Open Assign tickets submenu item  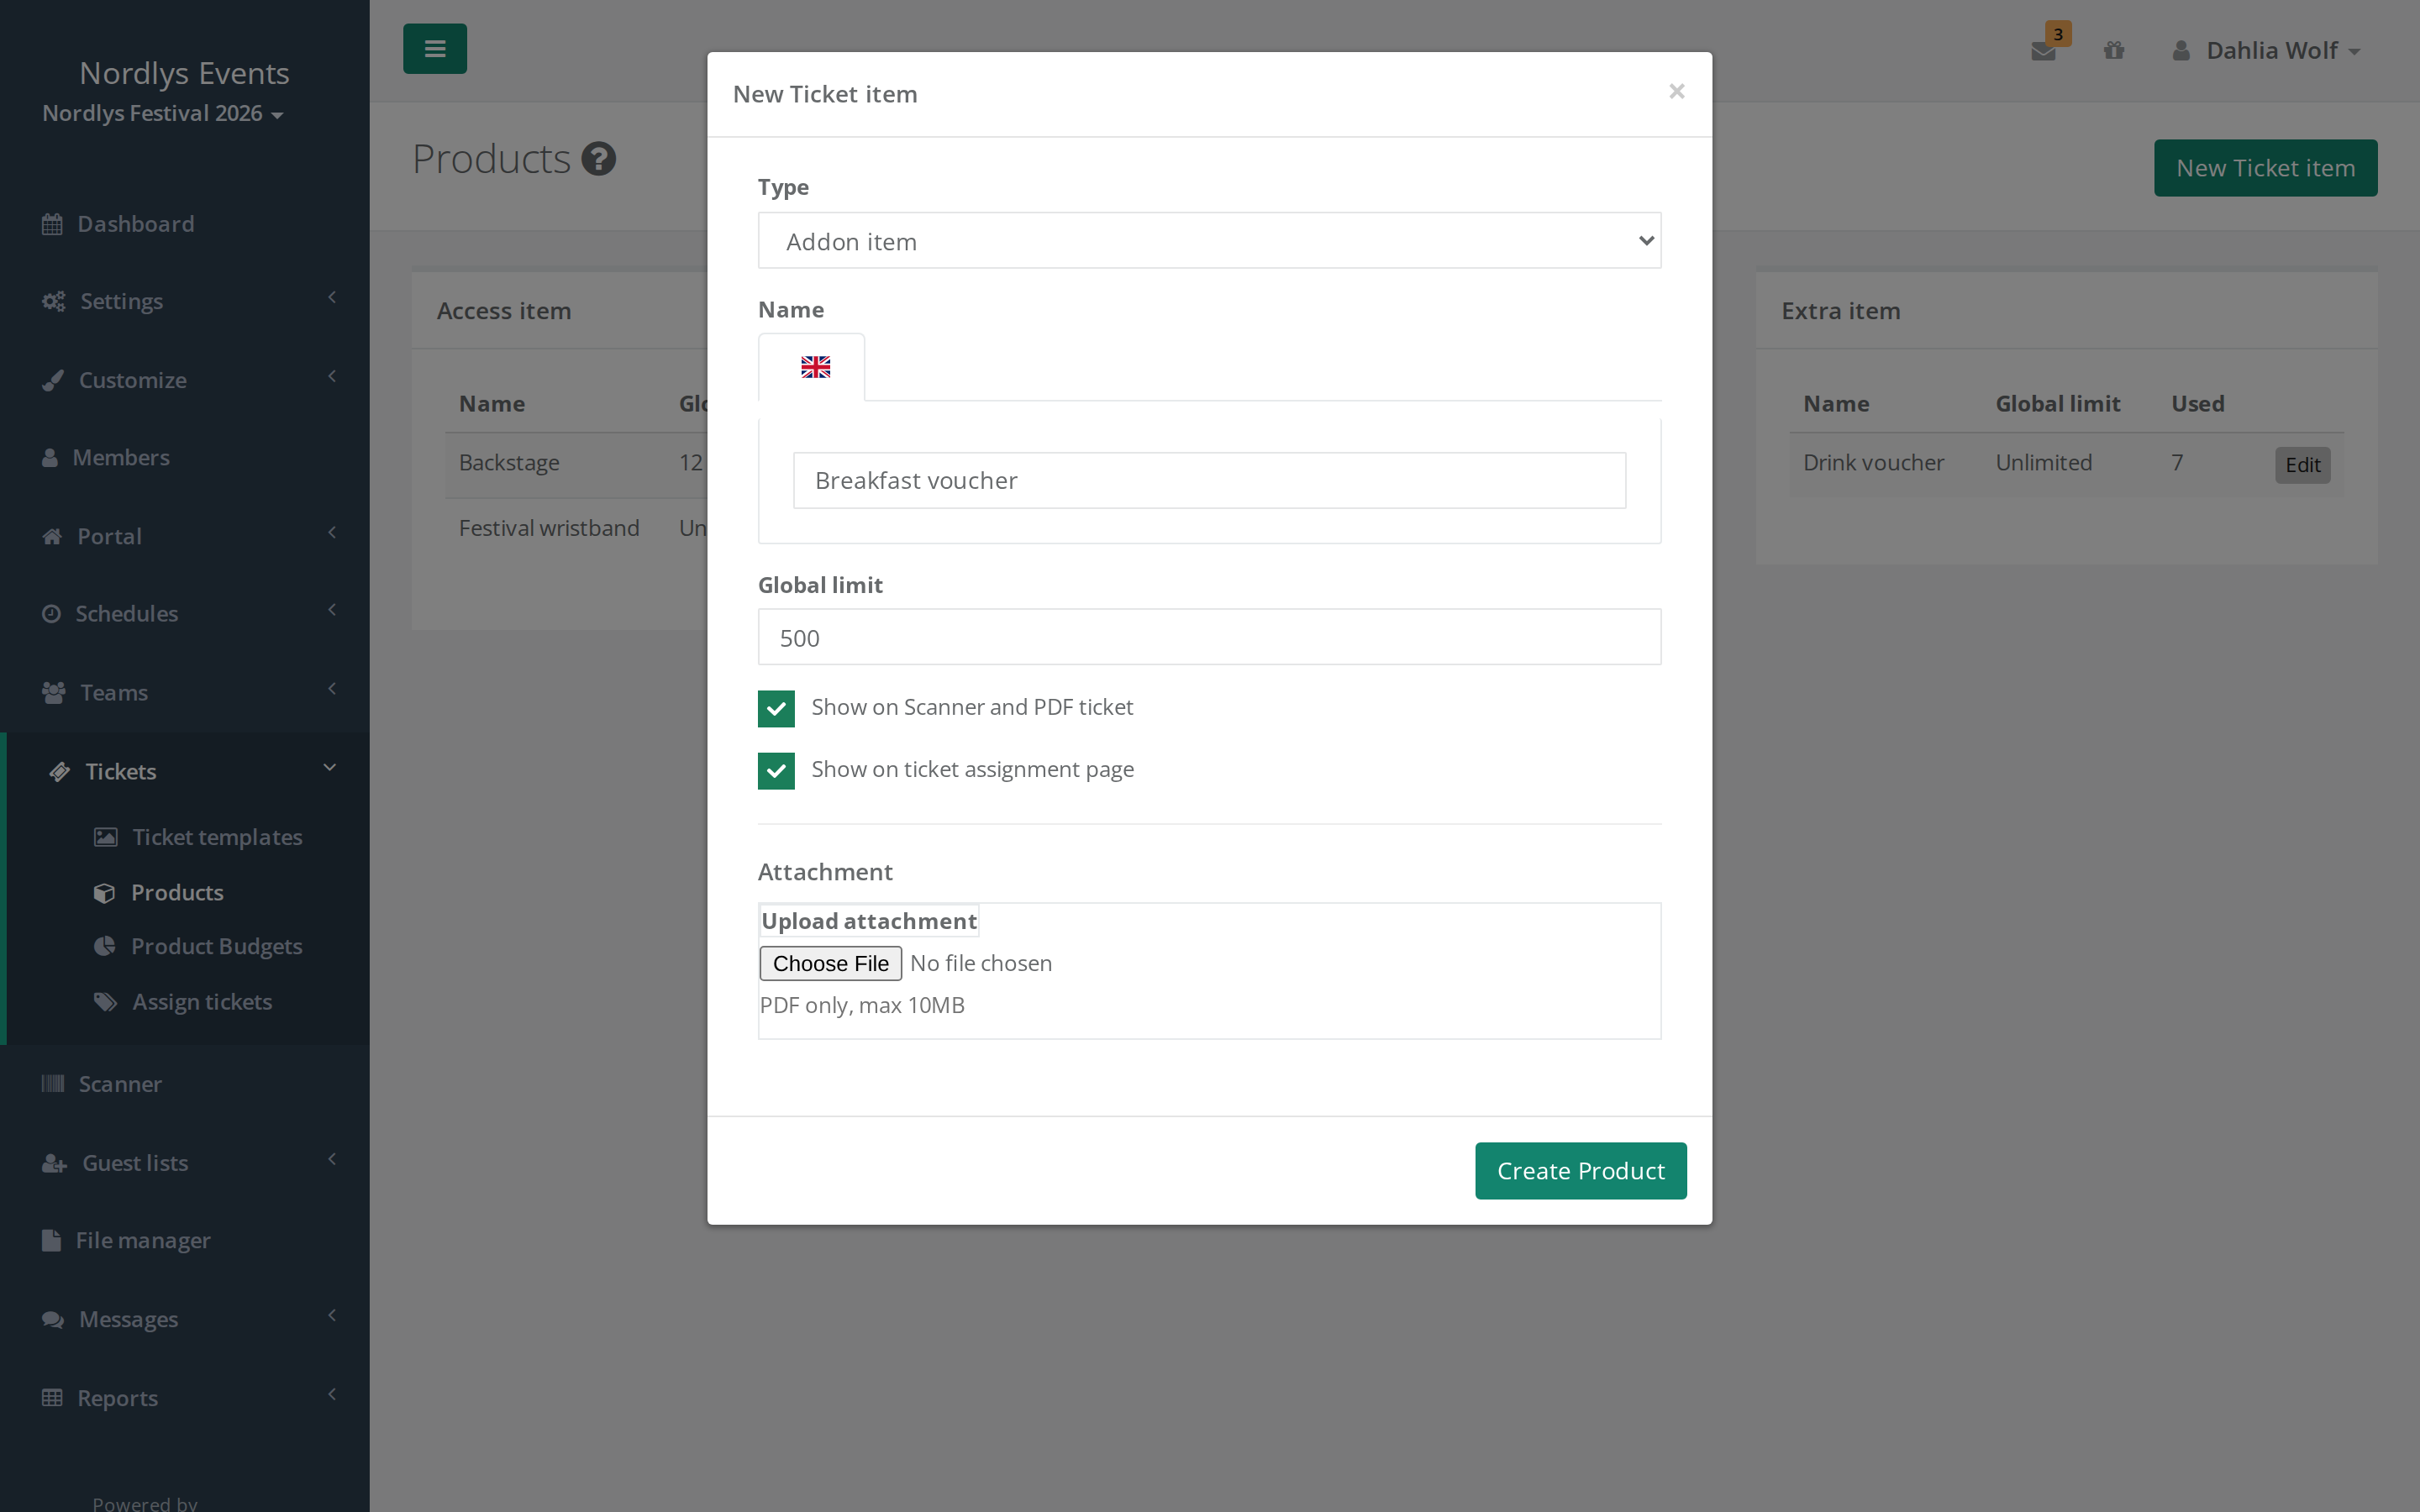click(183, 1001)
